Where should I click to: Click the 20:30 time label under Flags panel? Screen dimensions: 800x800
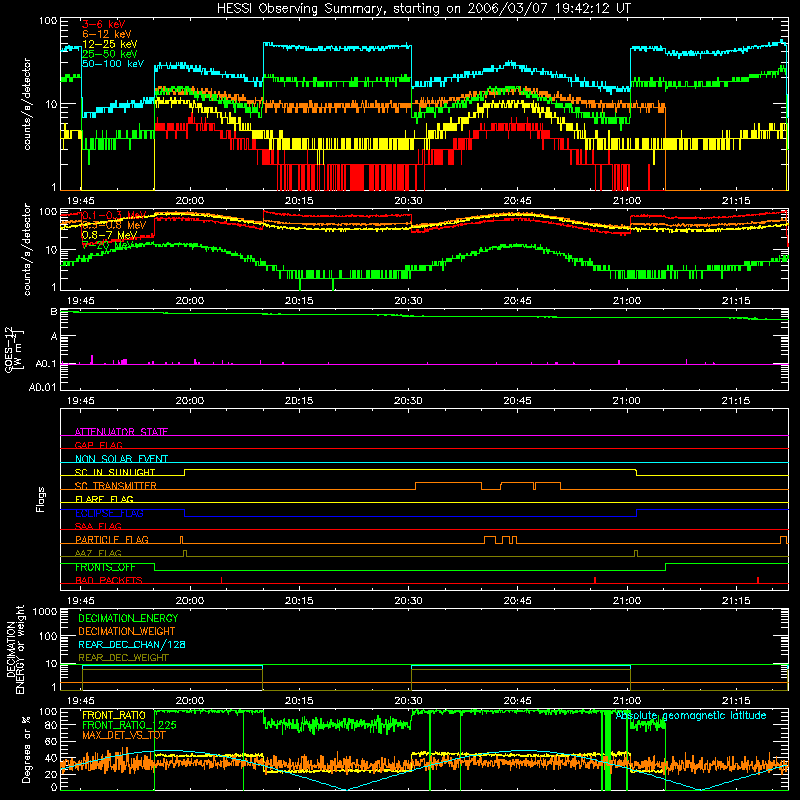pos(408,601)
